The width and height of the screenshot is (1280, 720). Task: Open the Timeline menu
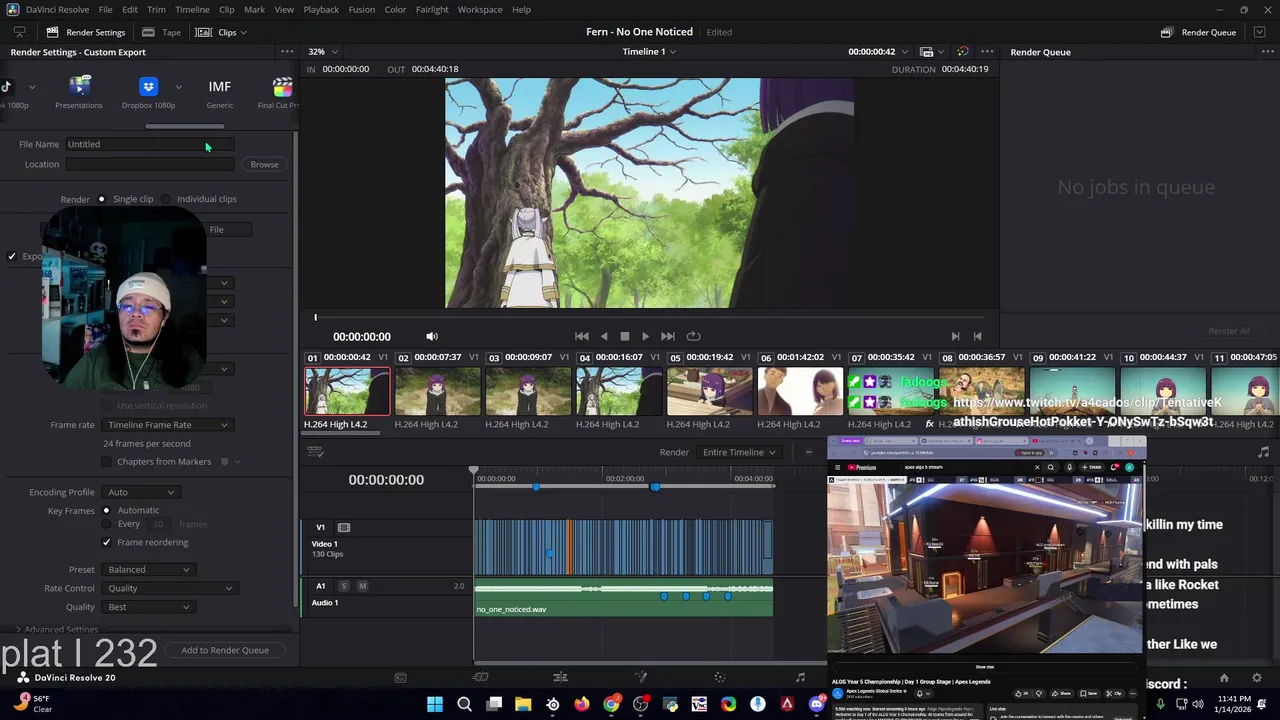click(192, 9)
